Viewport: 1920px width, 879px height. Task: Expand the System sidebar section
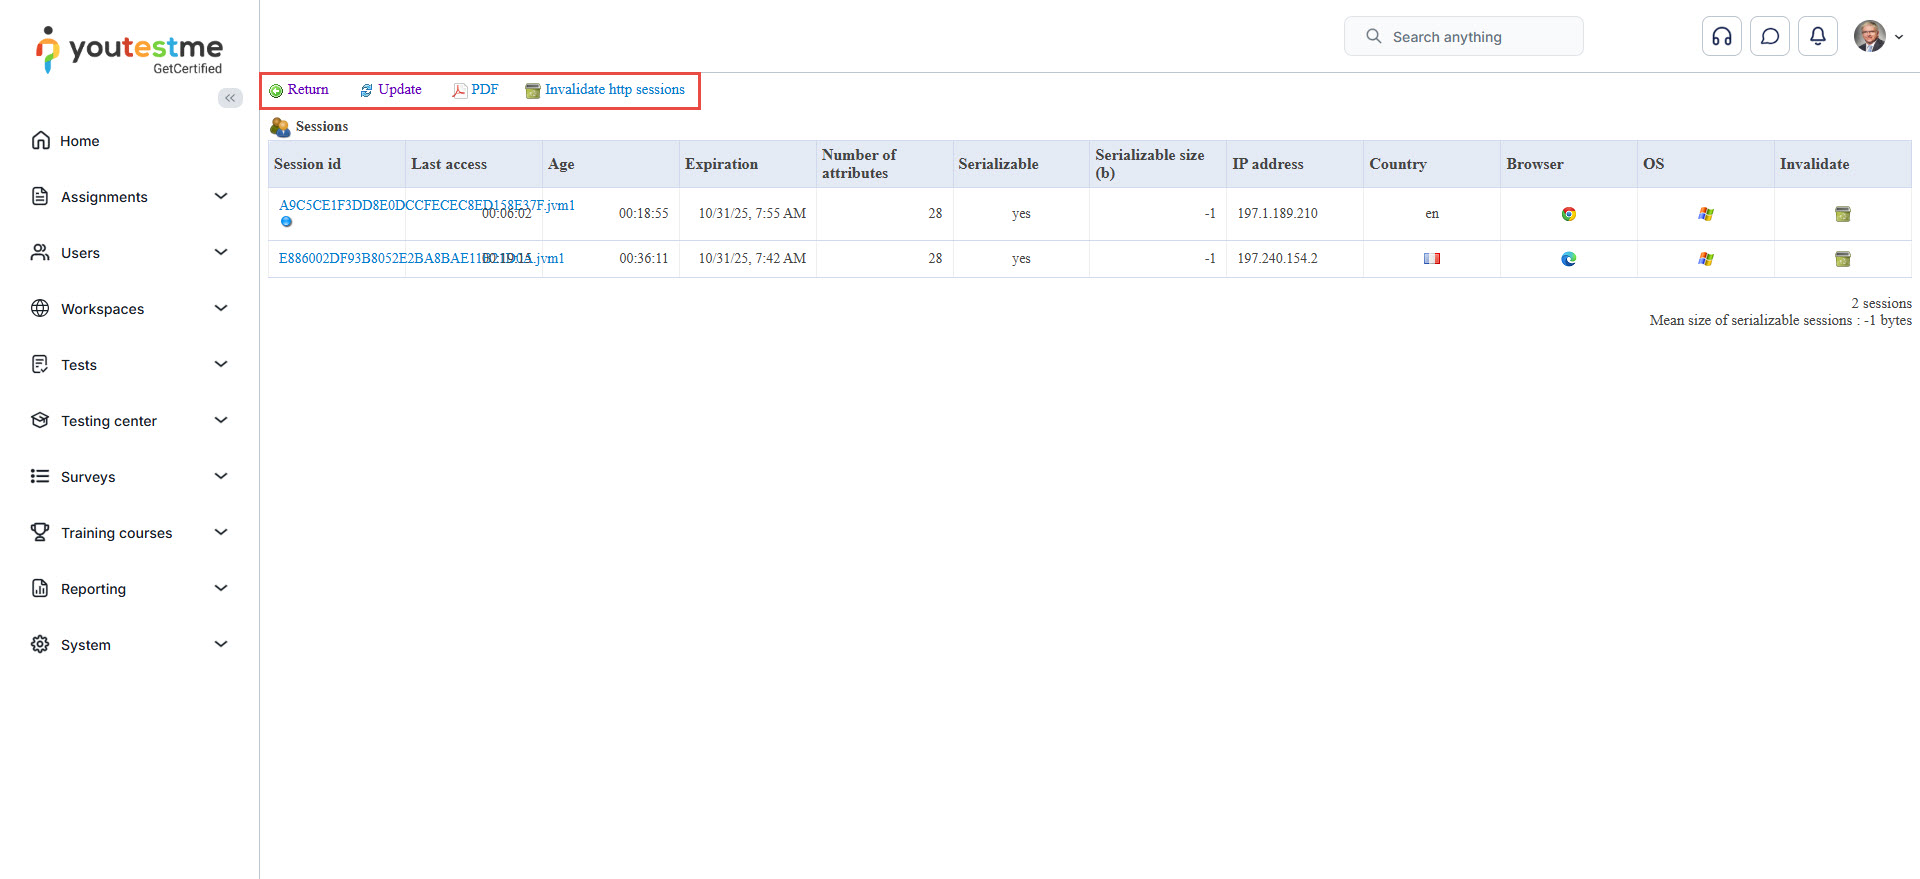click(130, 645)
